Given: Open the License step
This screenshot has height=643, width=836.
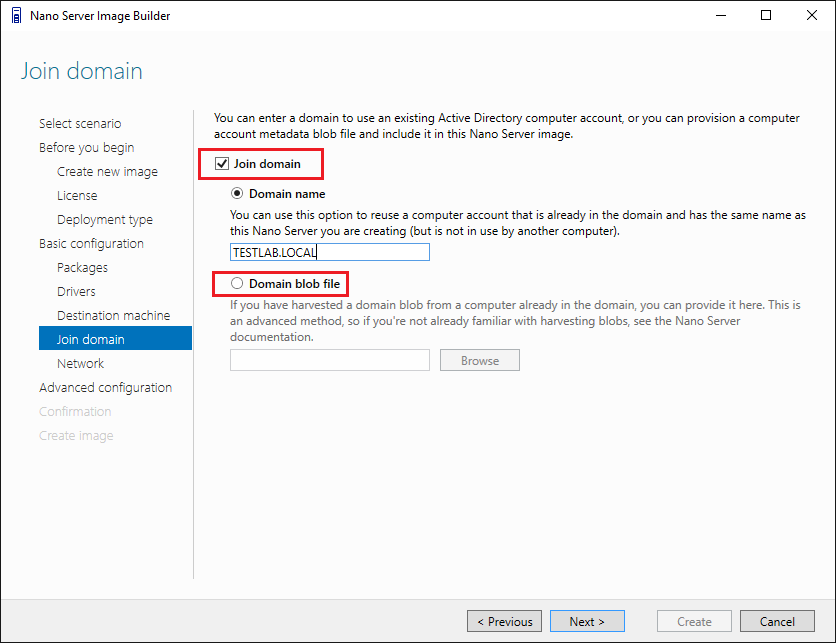Looking at the screenshot, I should 77,195.
